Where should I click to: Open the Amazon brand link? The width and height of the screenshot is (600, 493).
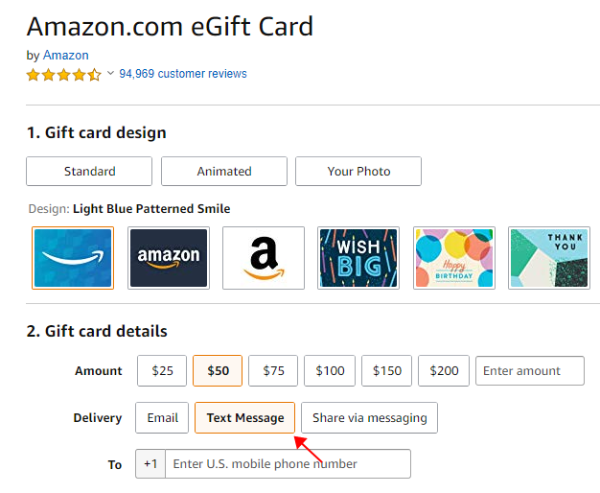pyautogui.click(x=65, y=55)
